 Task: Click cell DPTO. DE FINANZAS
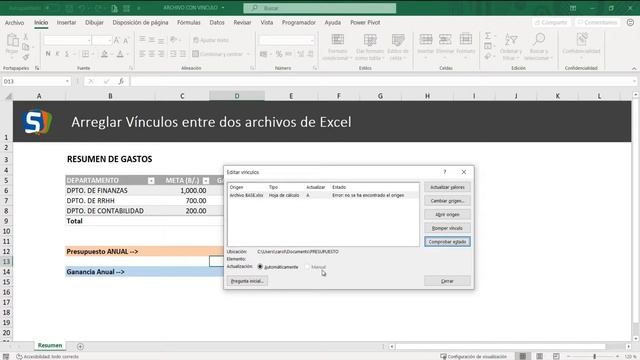pos(110,191)
